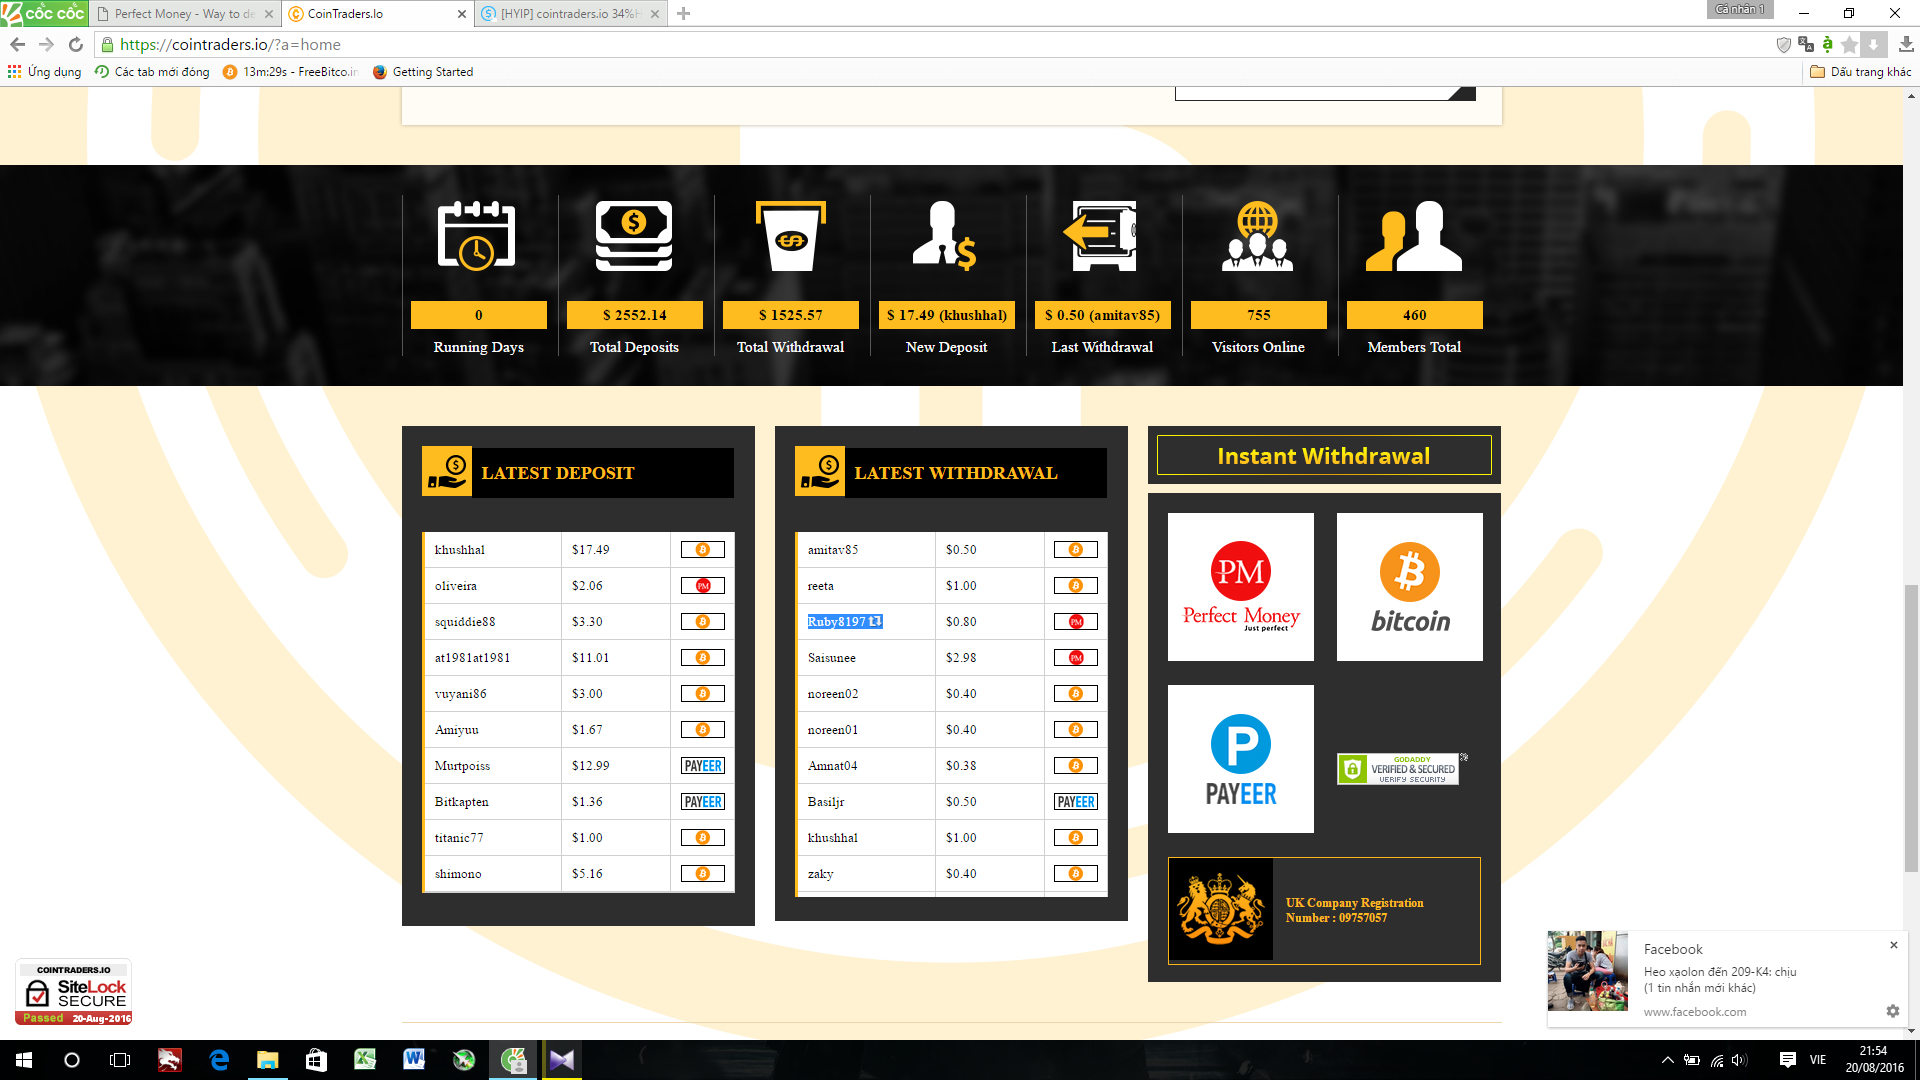Click the Total Withdrawal cup icon
The width and height of the screenshot is (1920, 1080).
click(790, 236)
